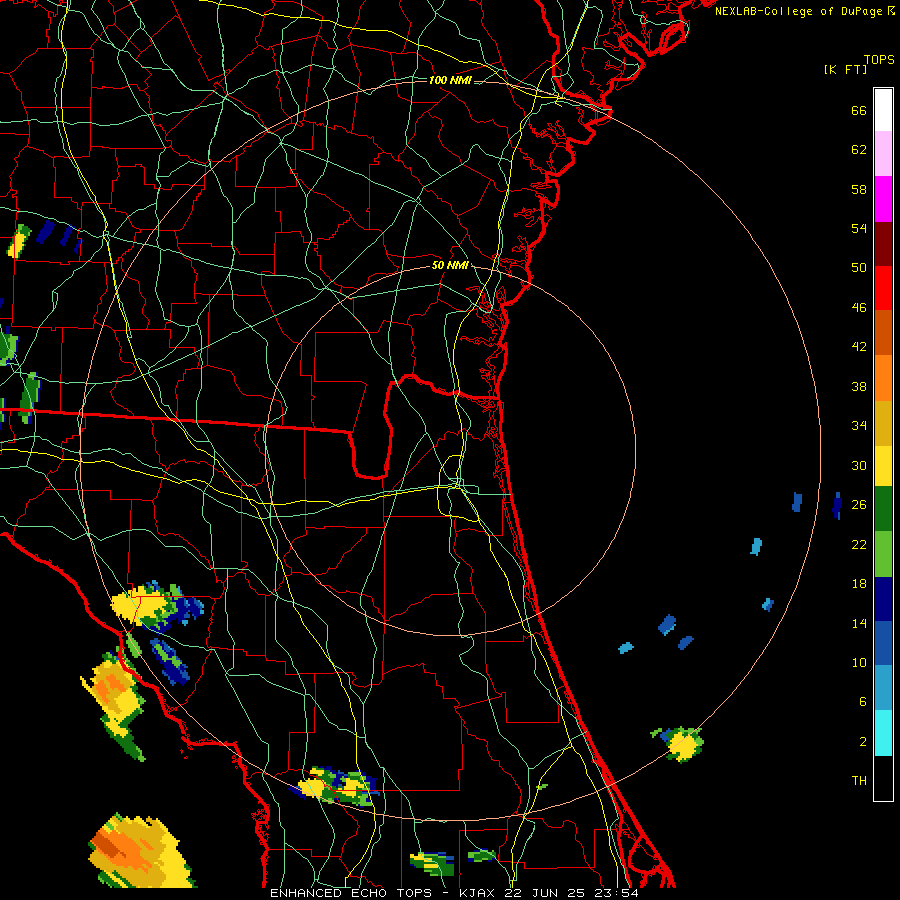Click the legend value "18"
The height and width of the screenshot is (900, 900).
click(x=859, y=584)
